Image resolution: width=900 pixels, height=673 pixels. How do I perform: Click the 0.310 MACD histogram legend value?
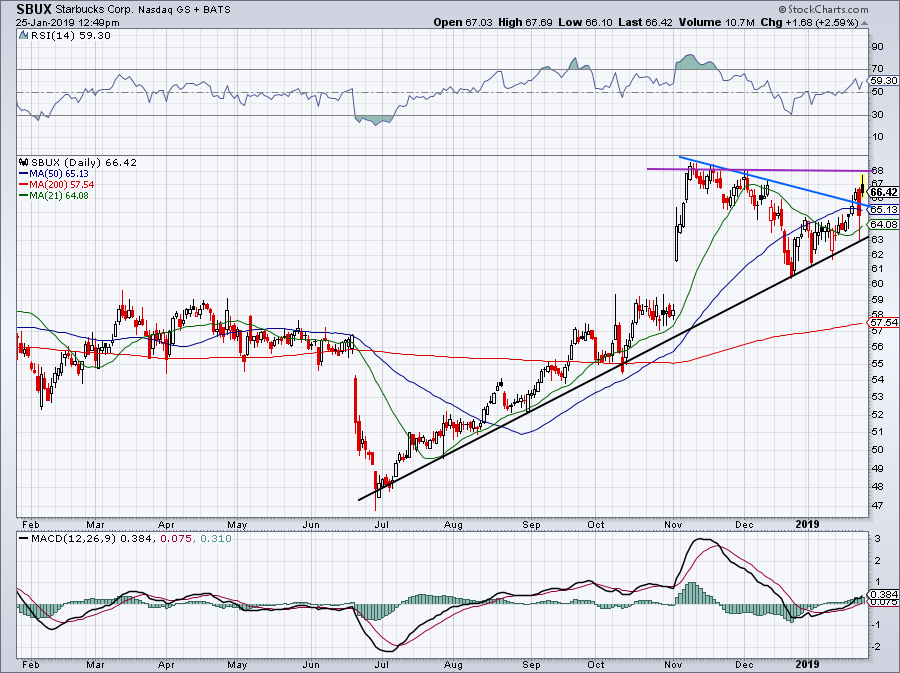pyautogui.click(x=216, y=539)
